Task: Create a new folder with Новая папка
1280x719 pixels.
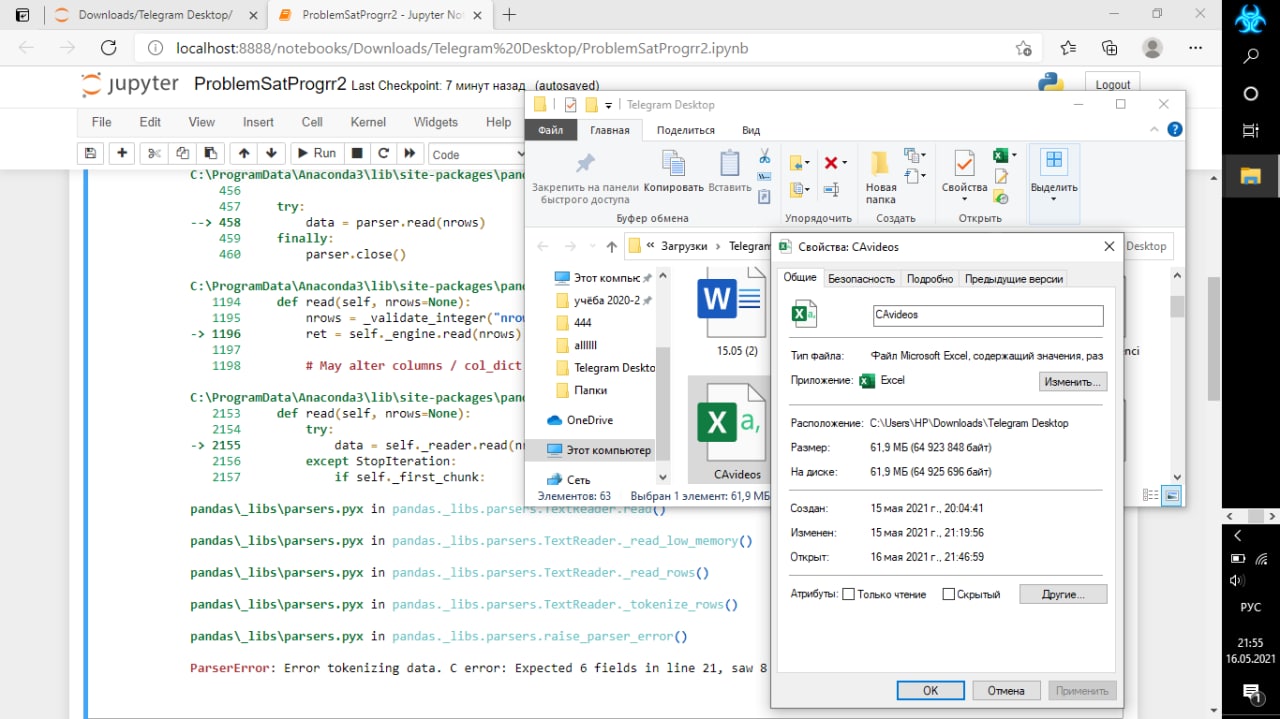Action: coord(881,176)
